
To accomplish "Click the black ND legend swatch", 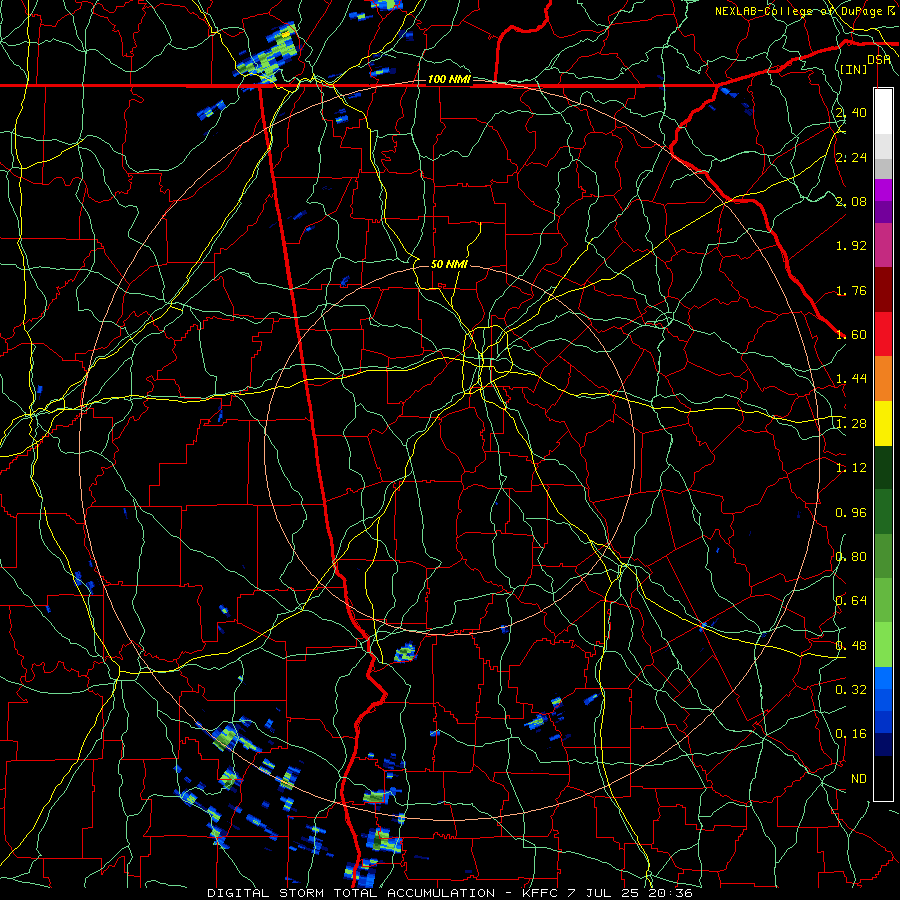I will 883,778.
